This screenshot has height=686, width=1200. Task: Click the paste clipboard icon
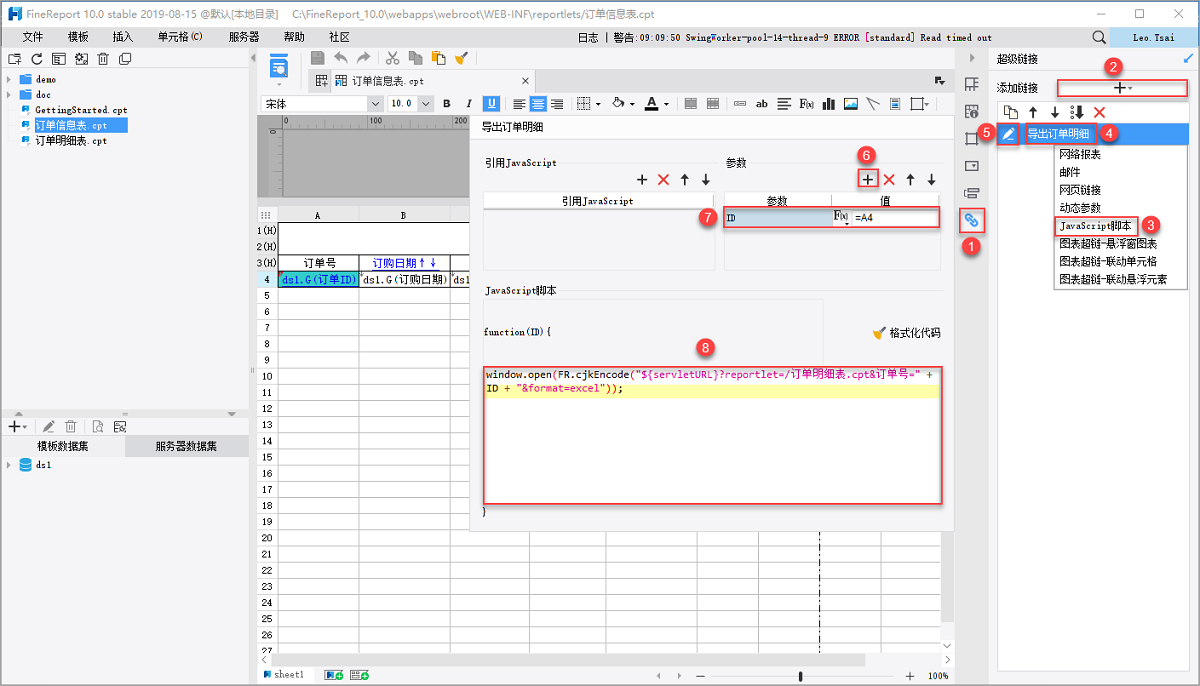tap(438, 59)
